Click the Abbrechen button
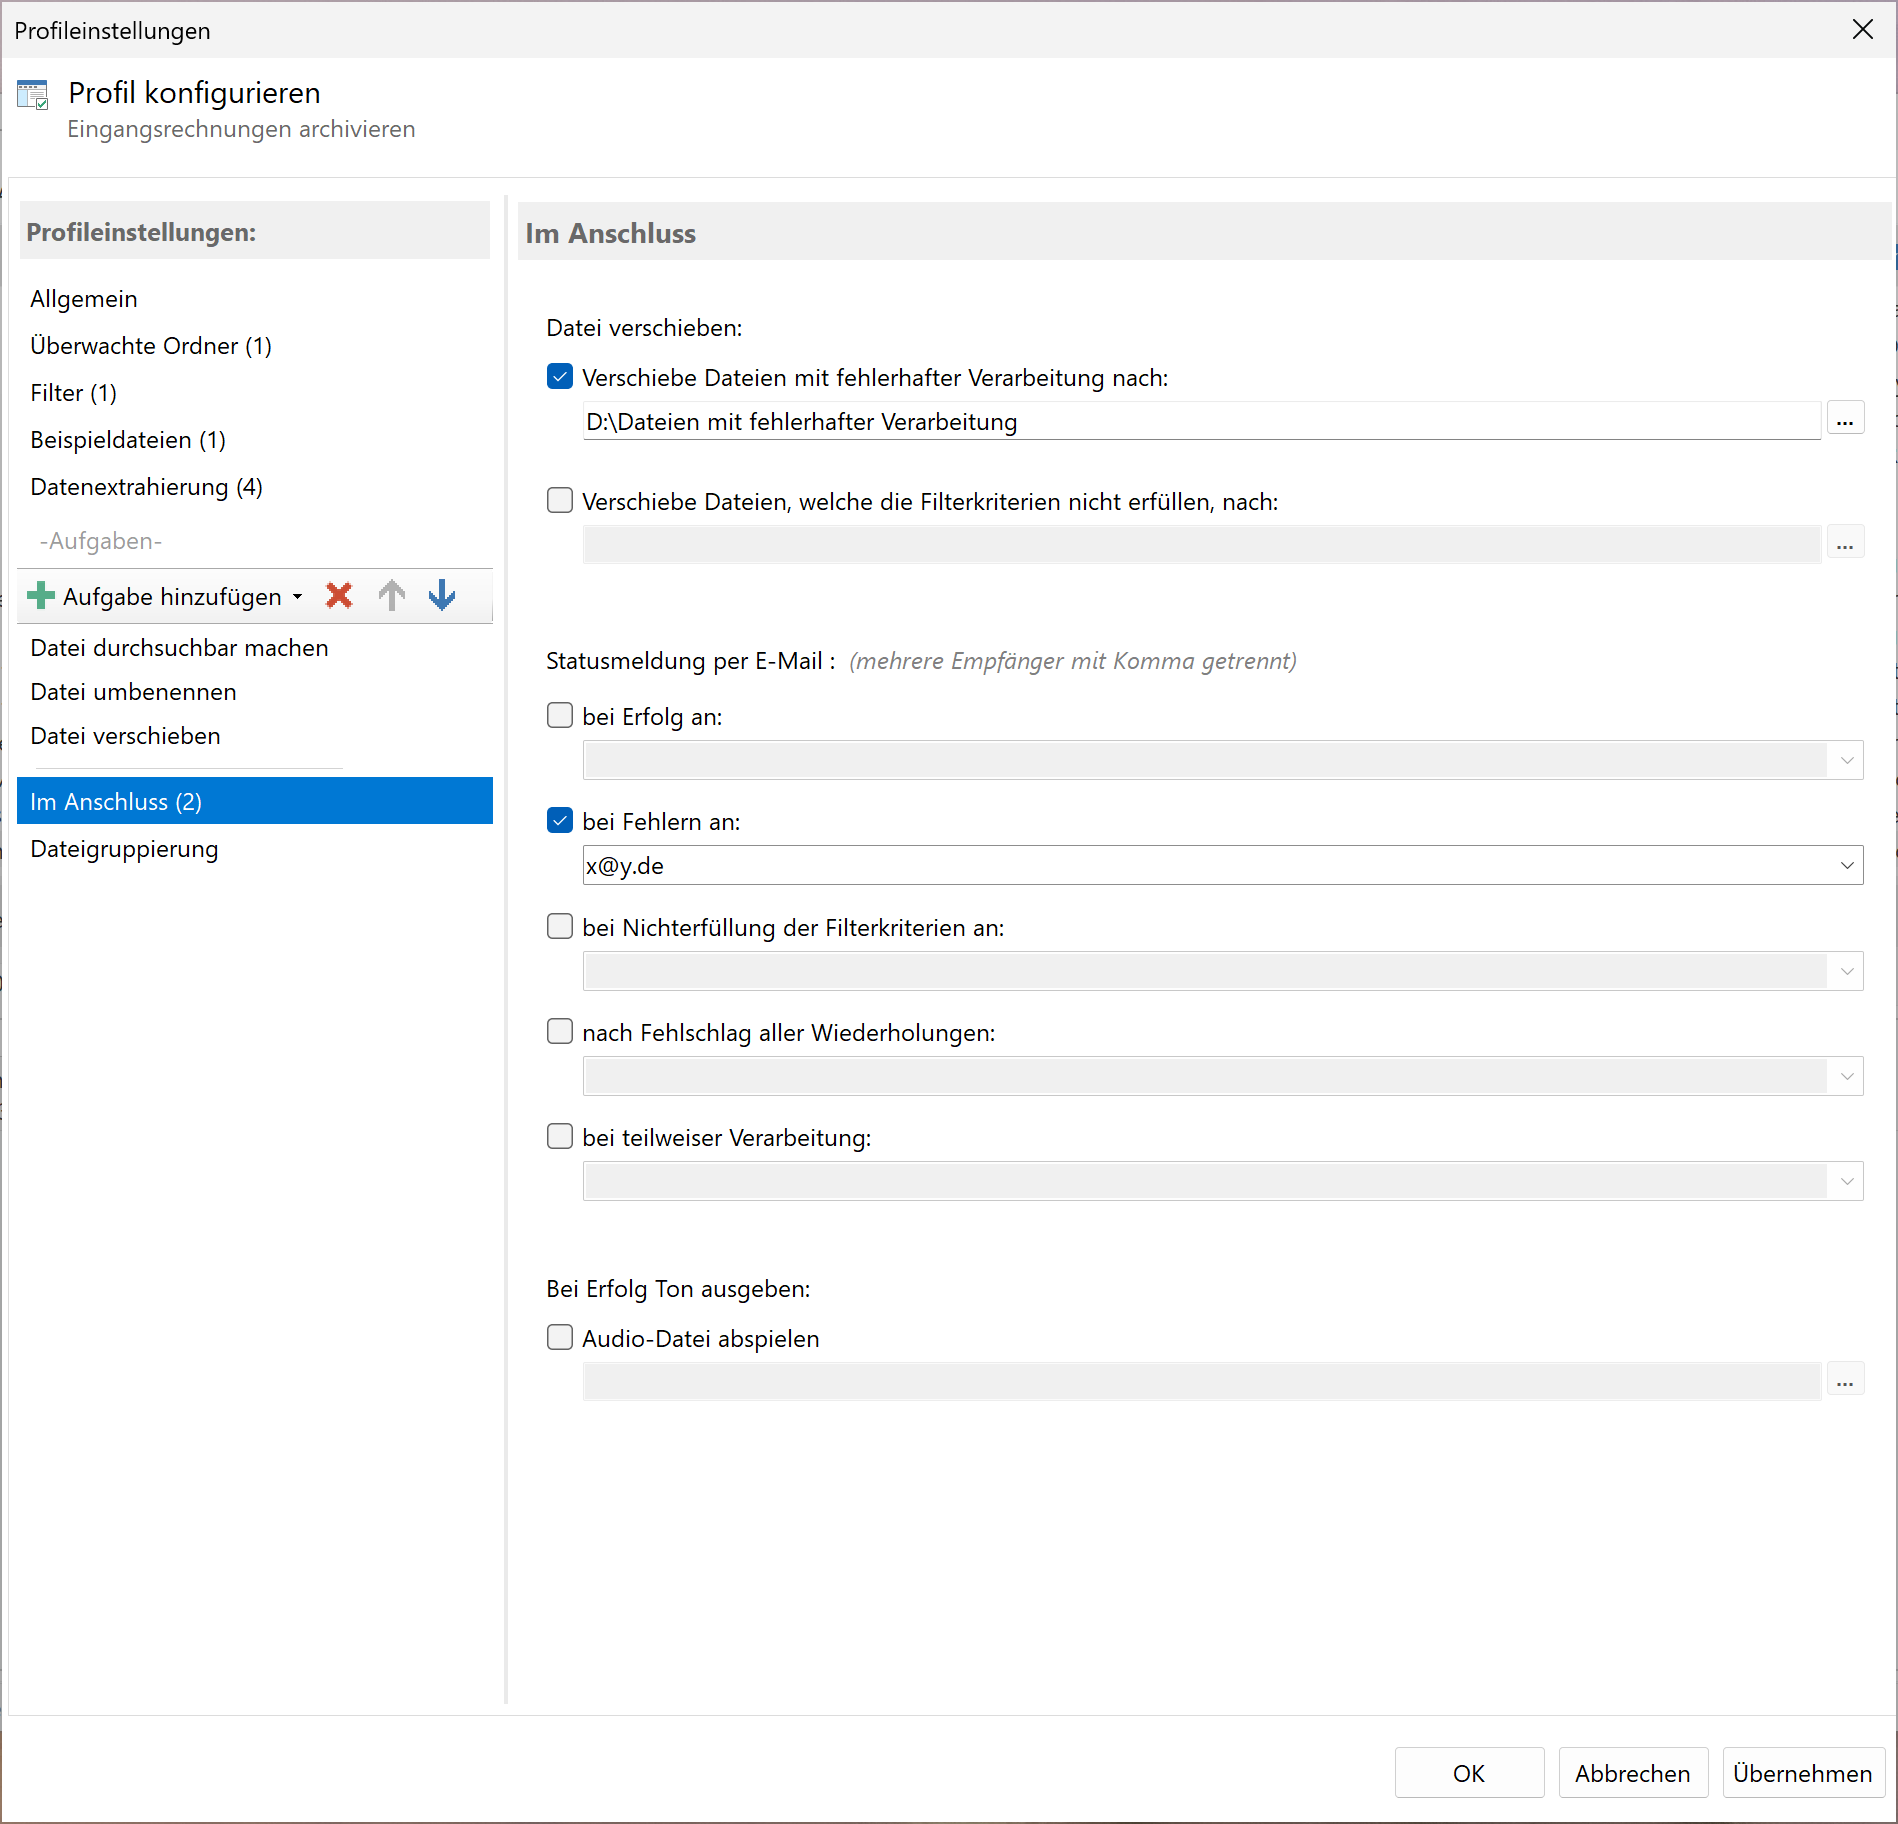The height and width of the screenshot is (1824, 1898). (1632, 1773)
